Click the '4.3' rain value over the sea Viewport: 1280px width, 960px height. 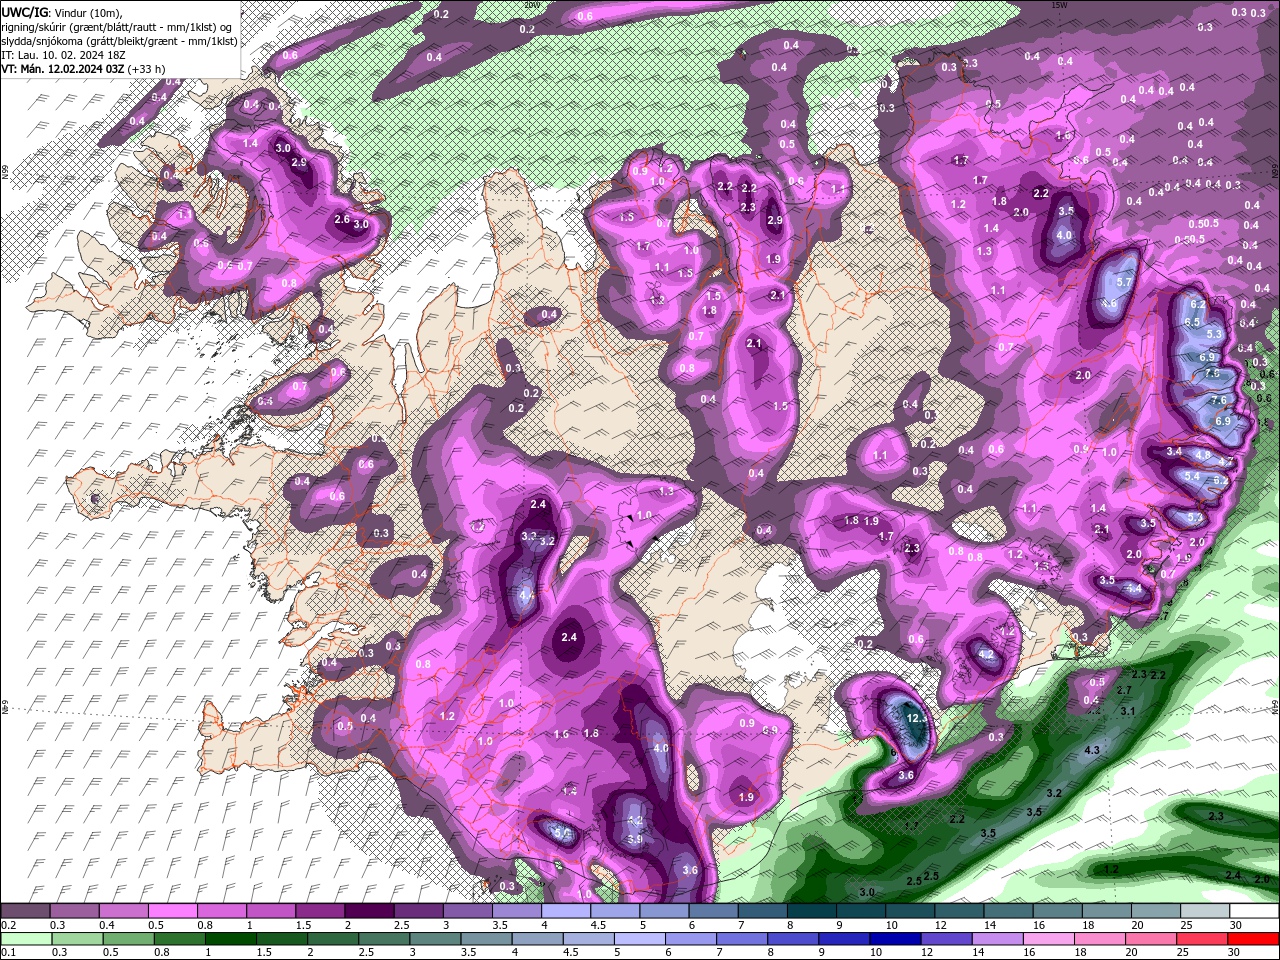tap(1092, 750)
